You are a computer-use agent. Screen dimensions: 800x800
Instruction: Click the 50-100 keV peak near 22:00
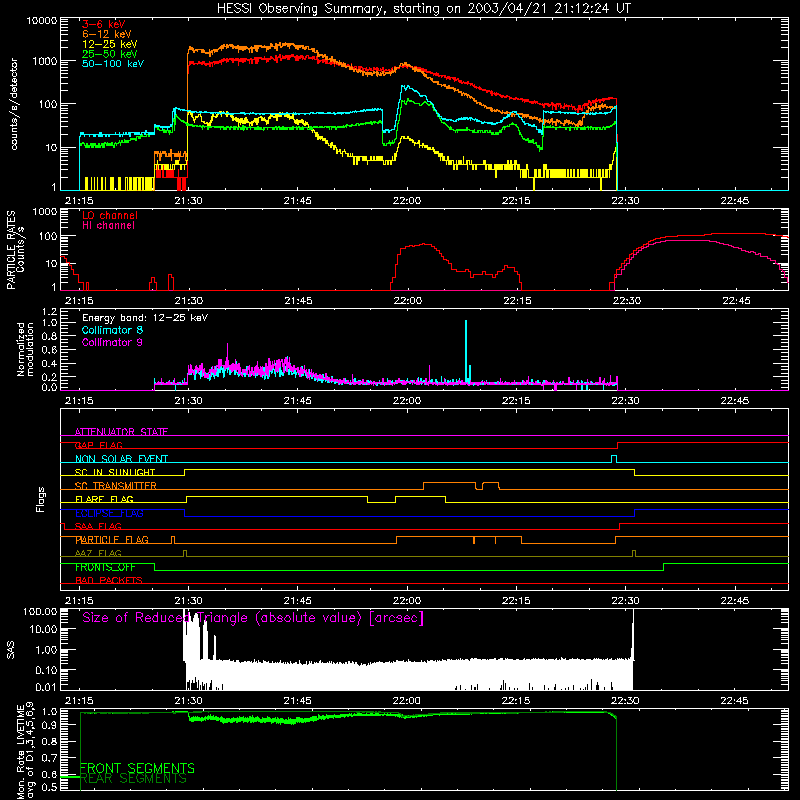click(x=407, y=89)
